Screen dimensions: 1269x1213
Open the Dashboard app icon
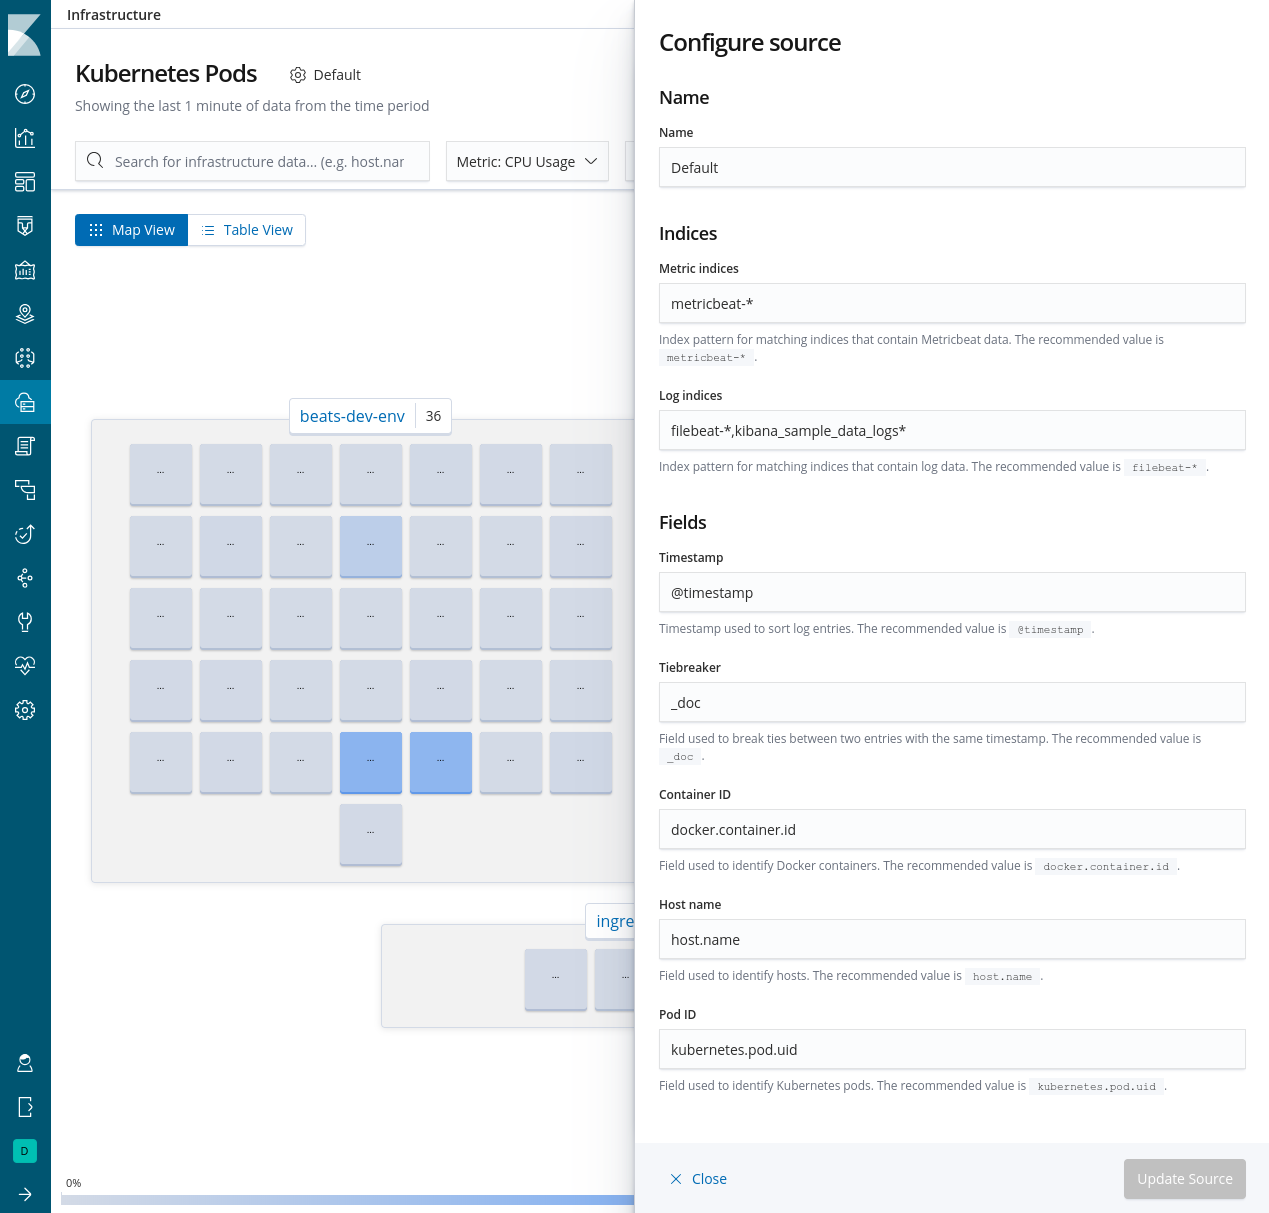[25, 182]
